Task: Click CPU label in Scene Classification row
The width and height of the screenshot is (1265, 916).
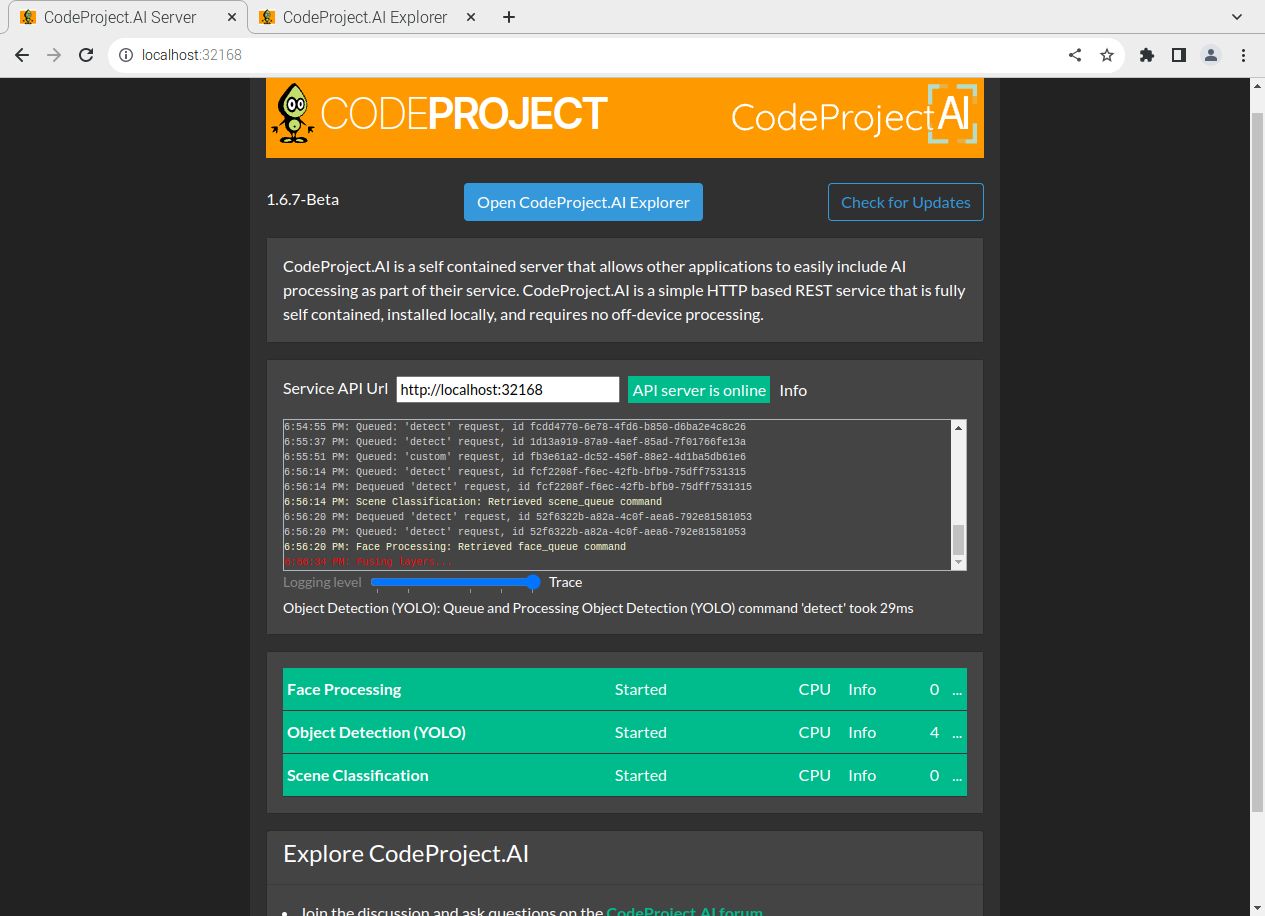Action: coord(815,776)
